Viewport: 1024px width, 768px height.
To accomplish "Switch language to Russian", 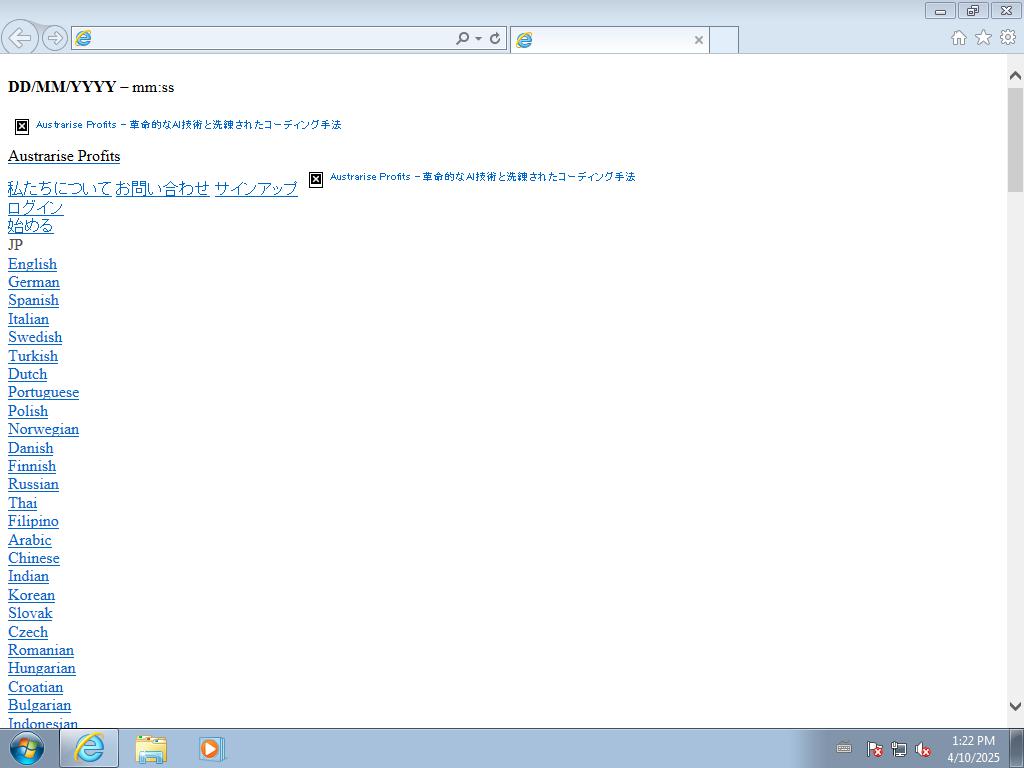I will [x=33, y=485].
